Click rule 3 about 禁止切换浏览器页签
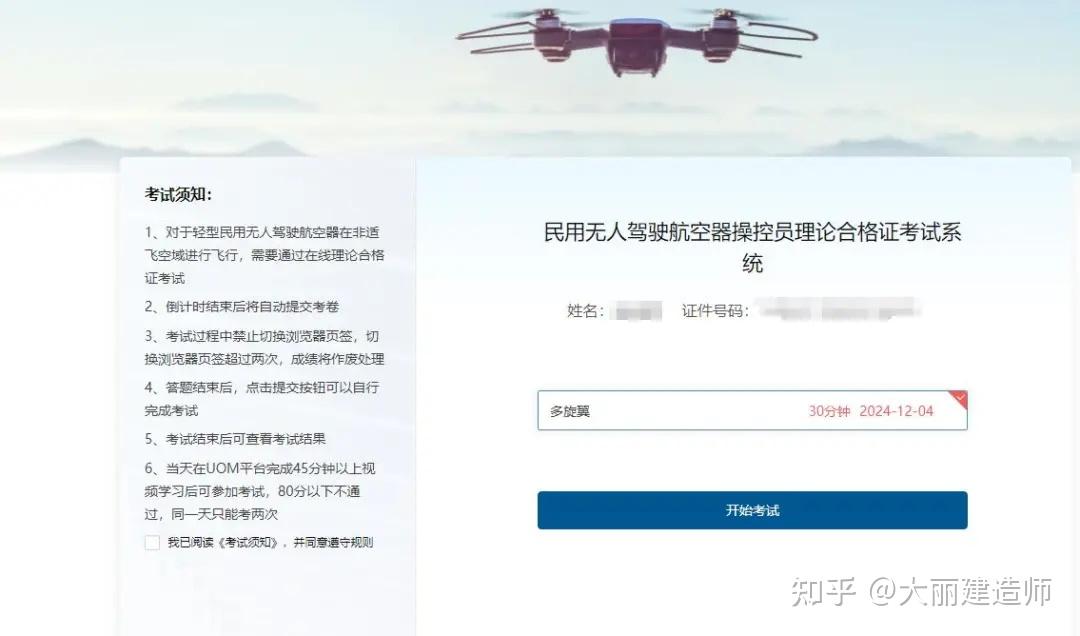 point(264,347)
